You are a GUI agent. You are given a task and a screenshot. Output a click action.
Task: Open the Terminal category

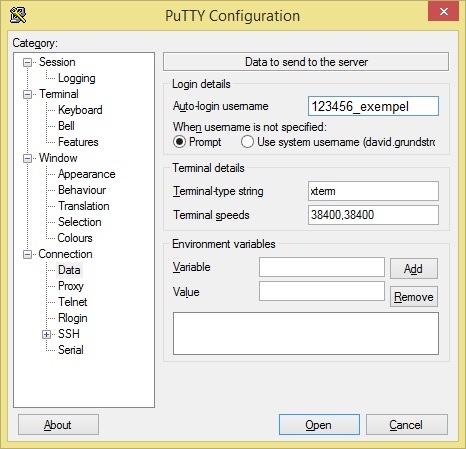tap(59, 94)
